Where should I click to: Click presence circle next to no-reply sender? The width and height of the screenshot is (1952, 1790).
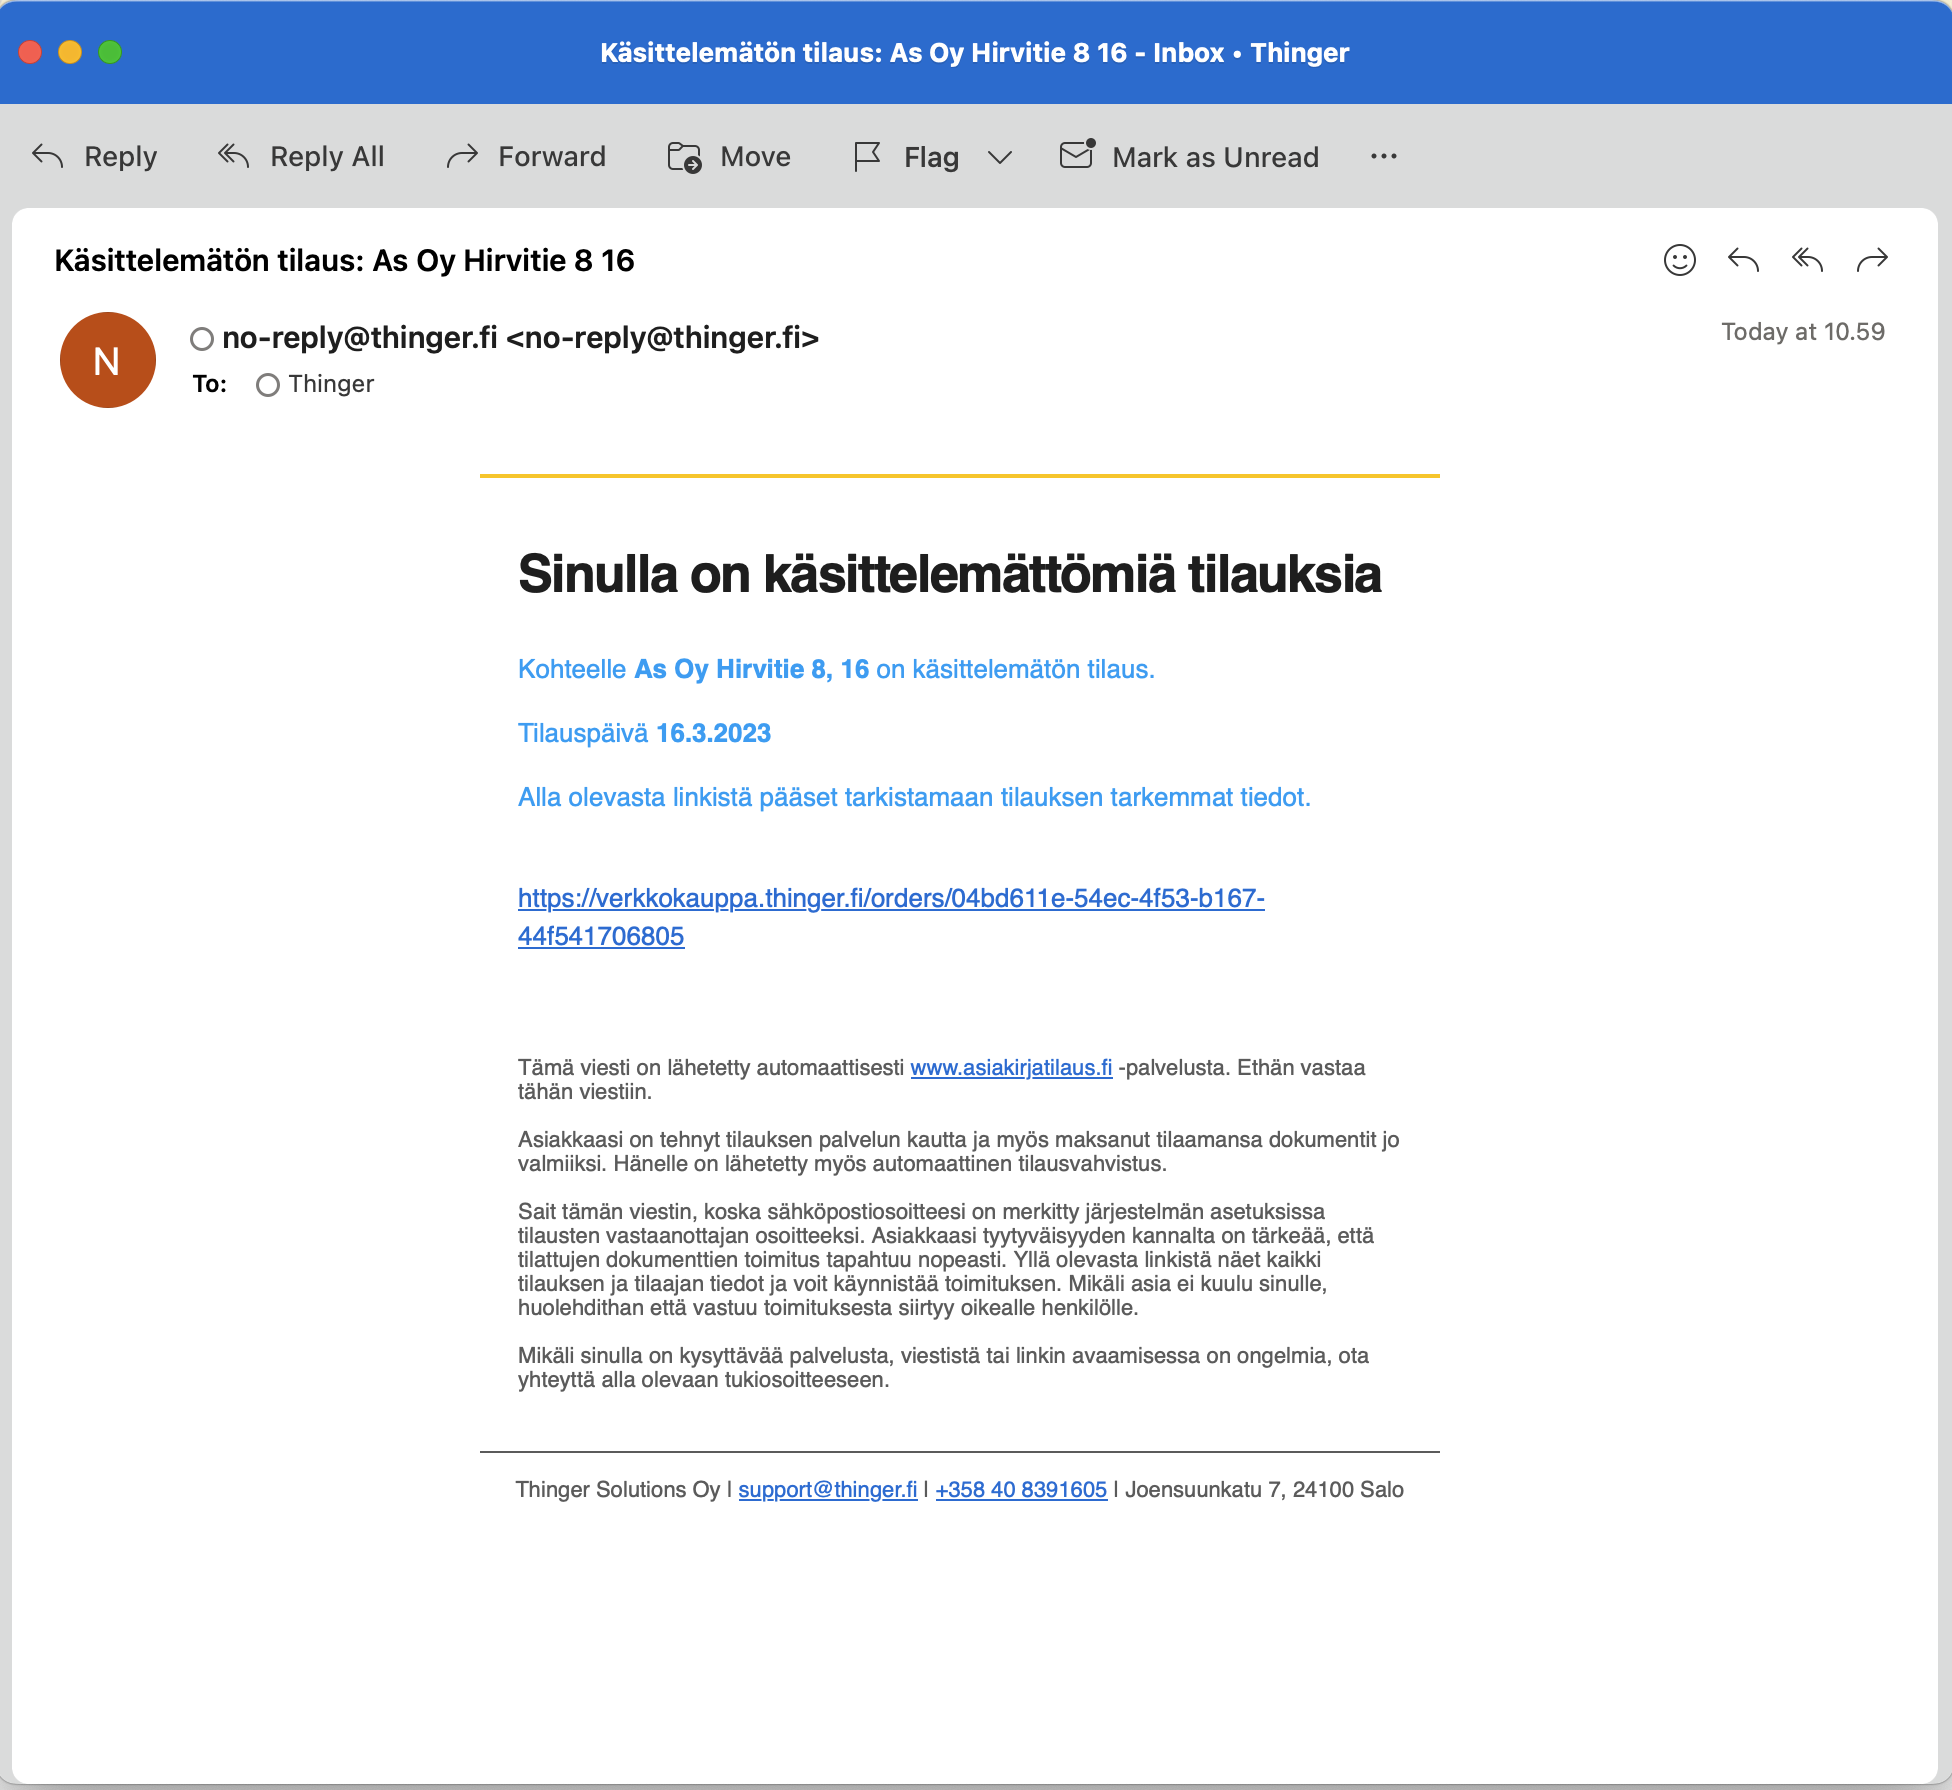pos(202,339)
